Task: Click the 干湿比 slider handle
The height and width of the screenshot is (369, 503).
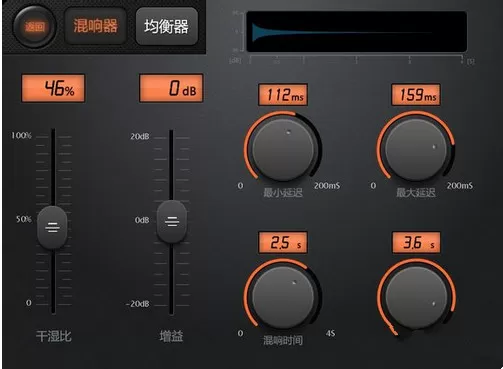Action: (x=52, y=227)
